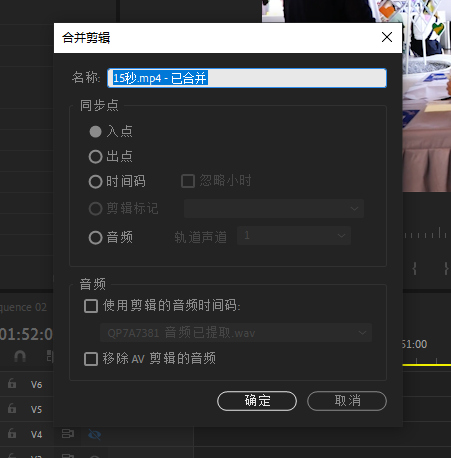Click the 取消 button

tap(347, 401)
